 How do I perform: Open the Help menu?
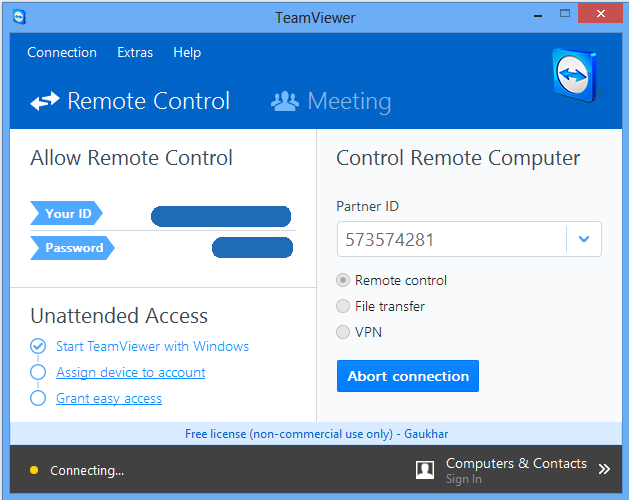coord(187,52)
